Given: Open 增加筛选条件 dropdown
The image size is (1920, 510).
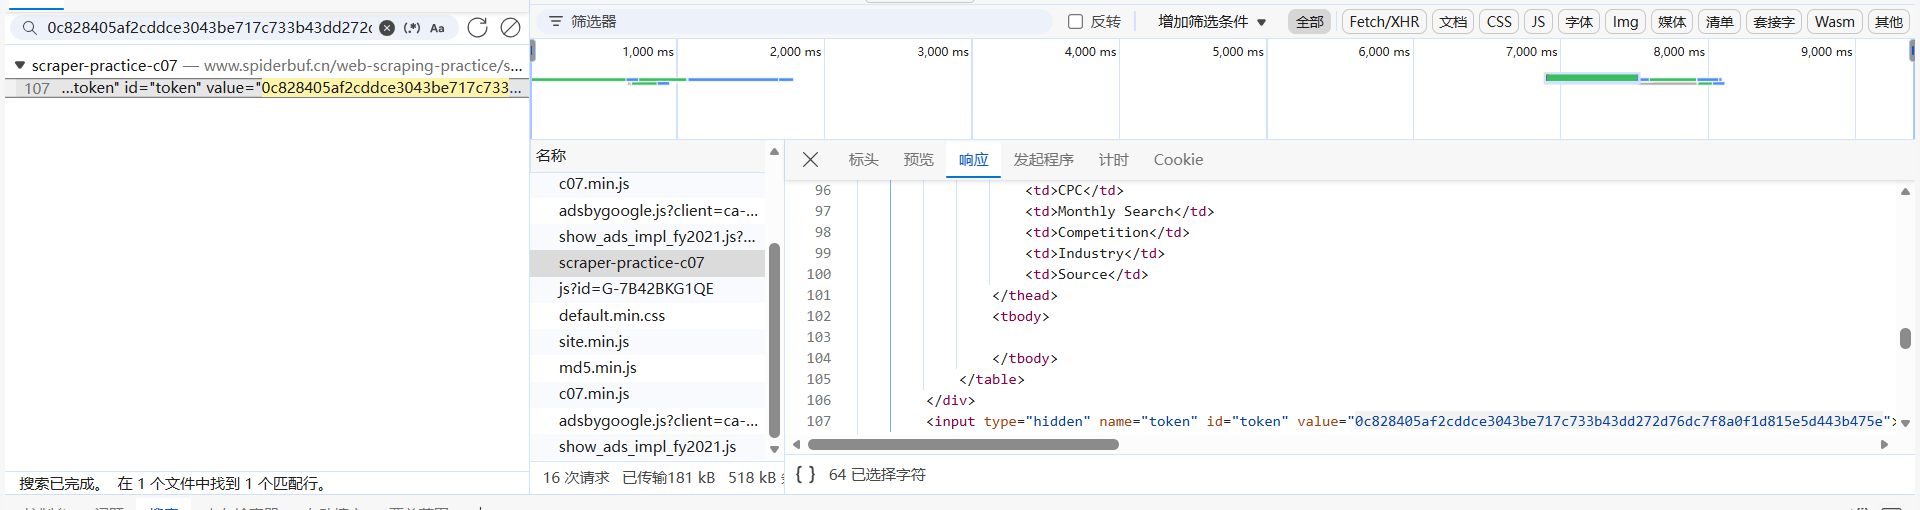Looking at the screenshot, I should point(1212,21).
